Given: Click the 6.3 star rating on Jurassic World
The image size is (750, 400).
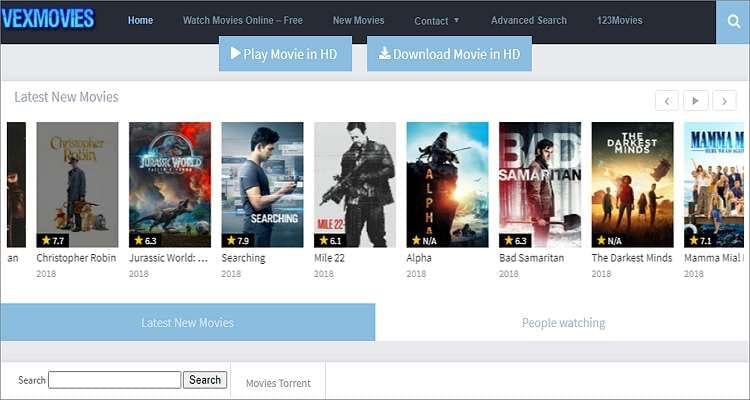Looking at the screenshot, I should click(145, 240).
